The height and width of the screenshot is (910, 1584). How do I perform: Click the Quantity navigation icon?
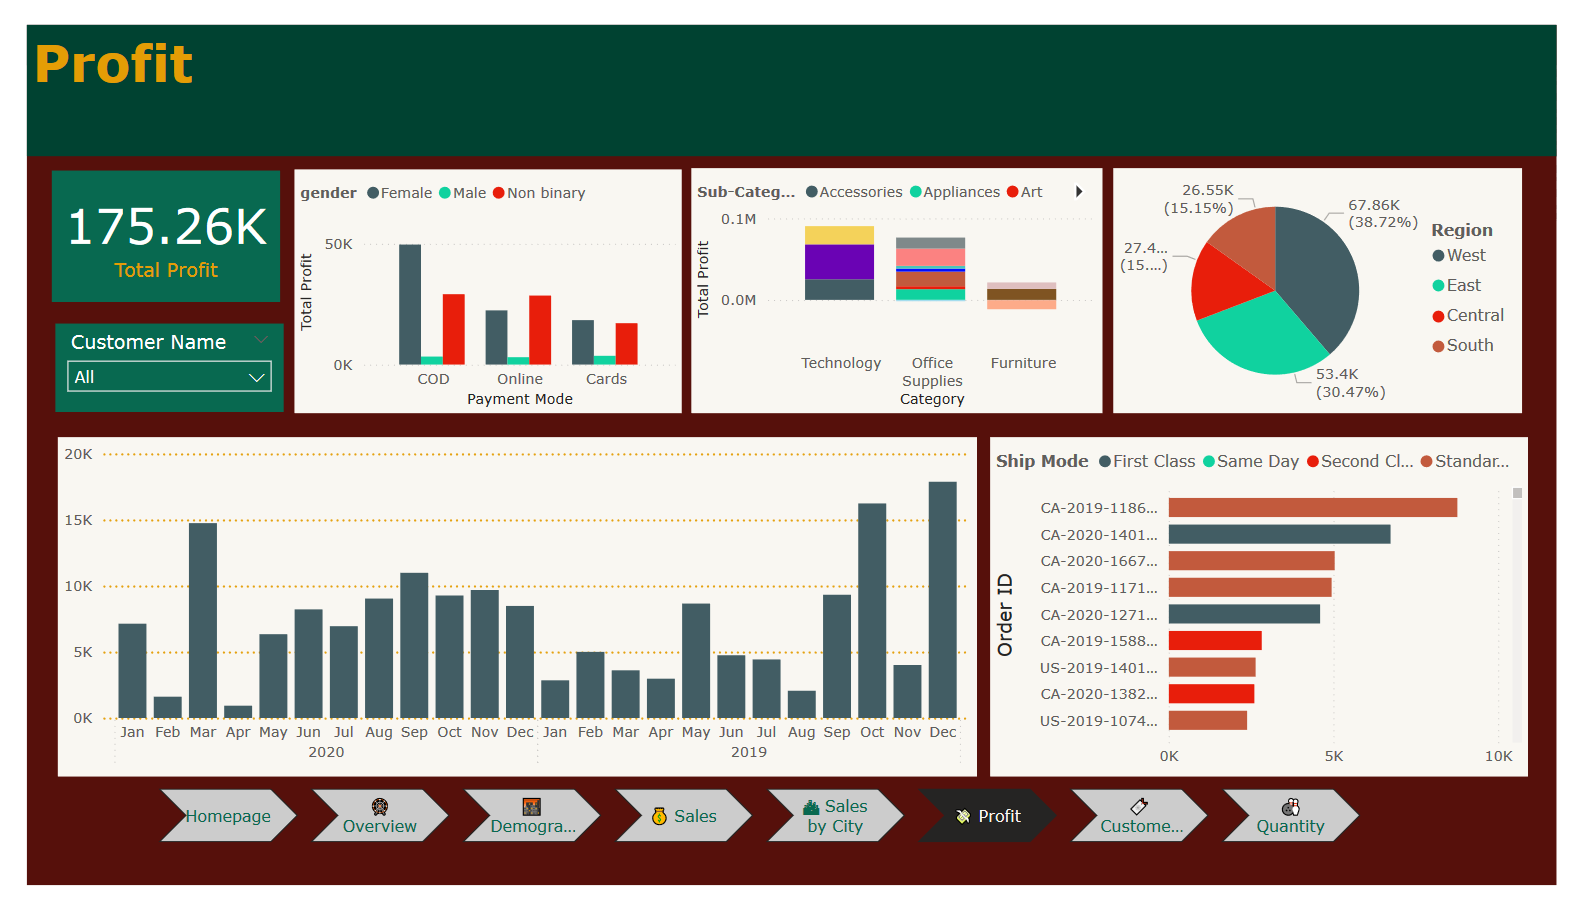[x=1291, y=807]
